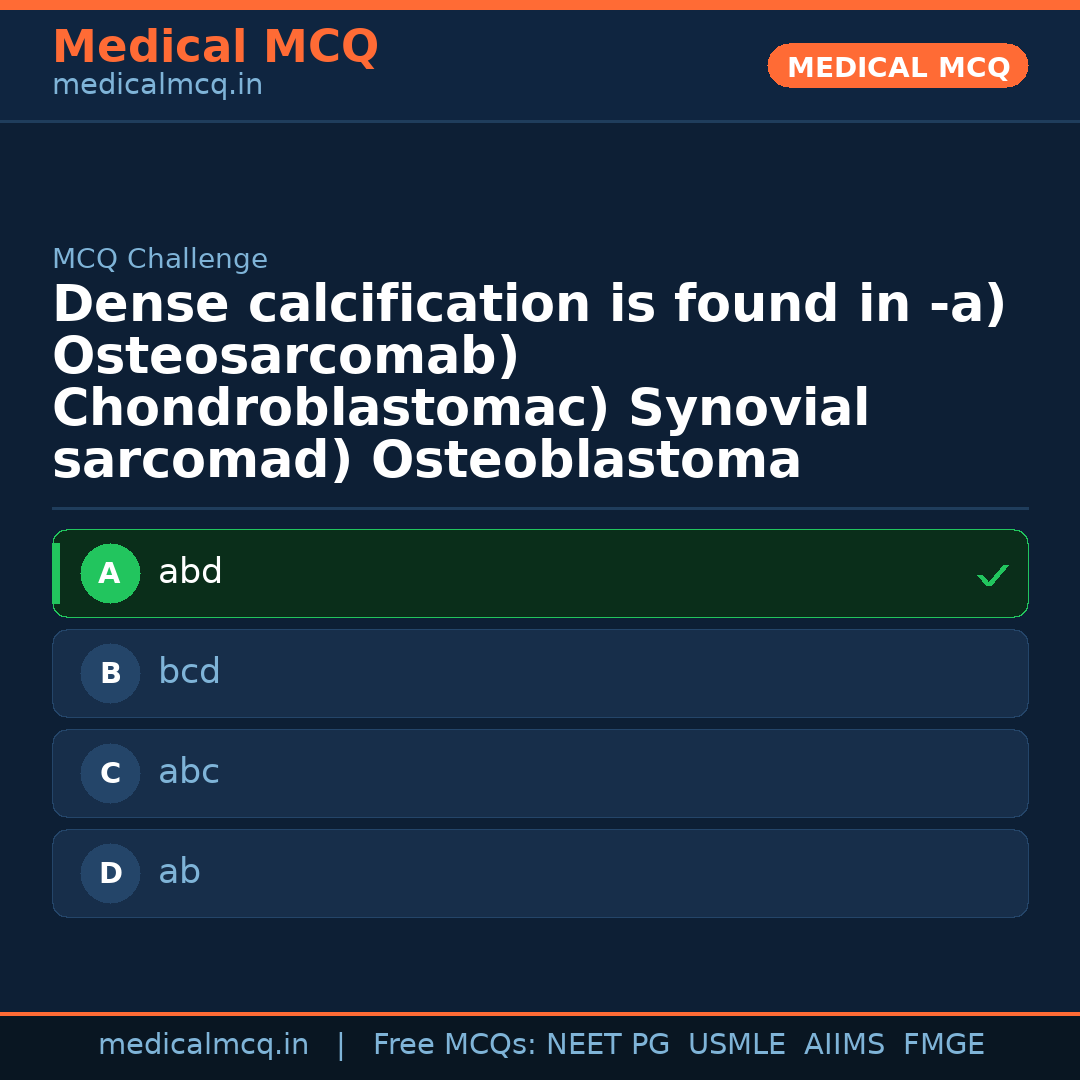Click the circular A badge icon
1080x1080 pixels.
pos(110,573)
